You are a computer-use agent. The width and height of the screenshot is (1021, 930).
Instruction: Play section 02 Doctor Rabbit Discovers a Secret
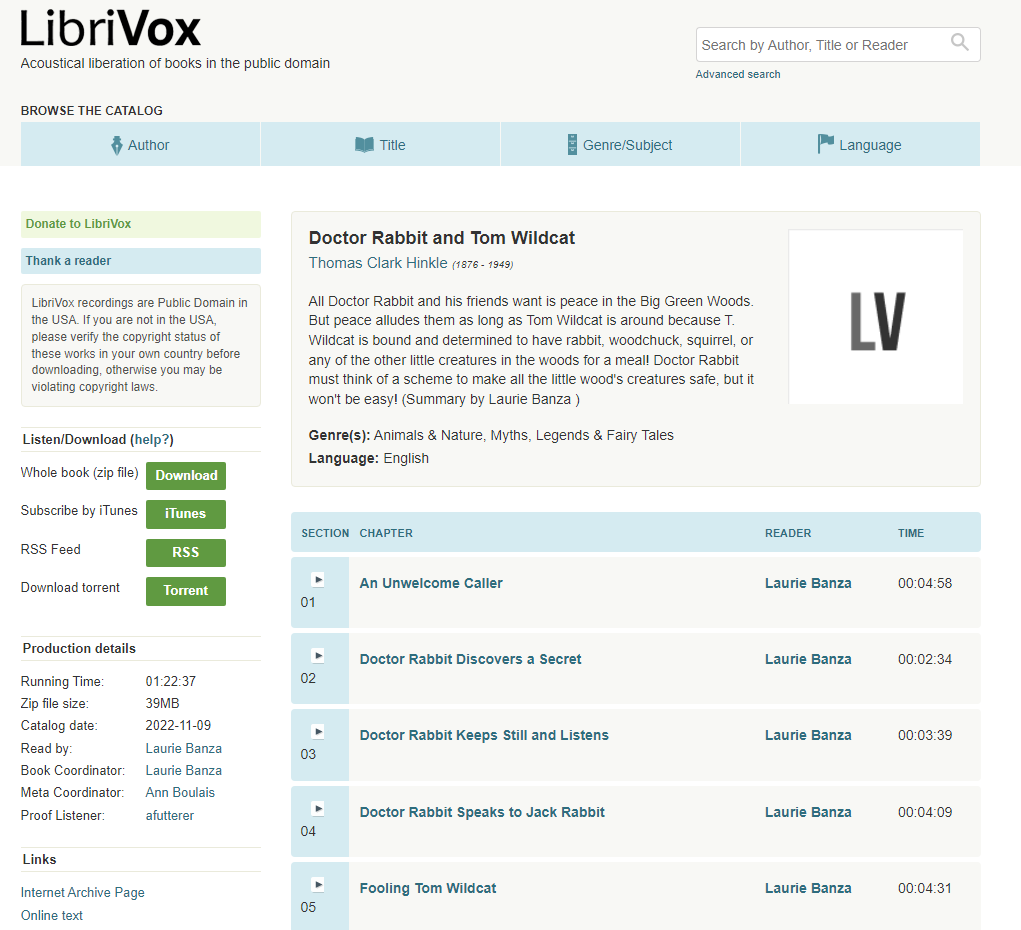pyautogui.click(x=318, y=655)
